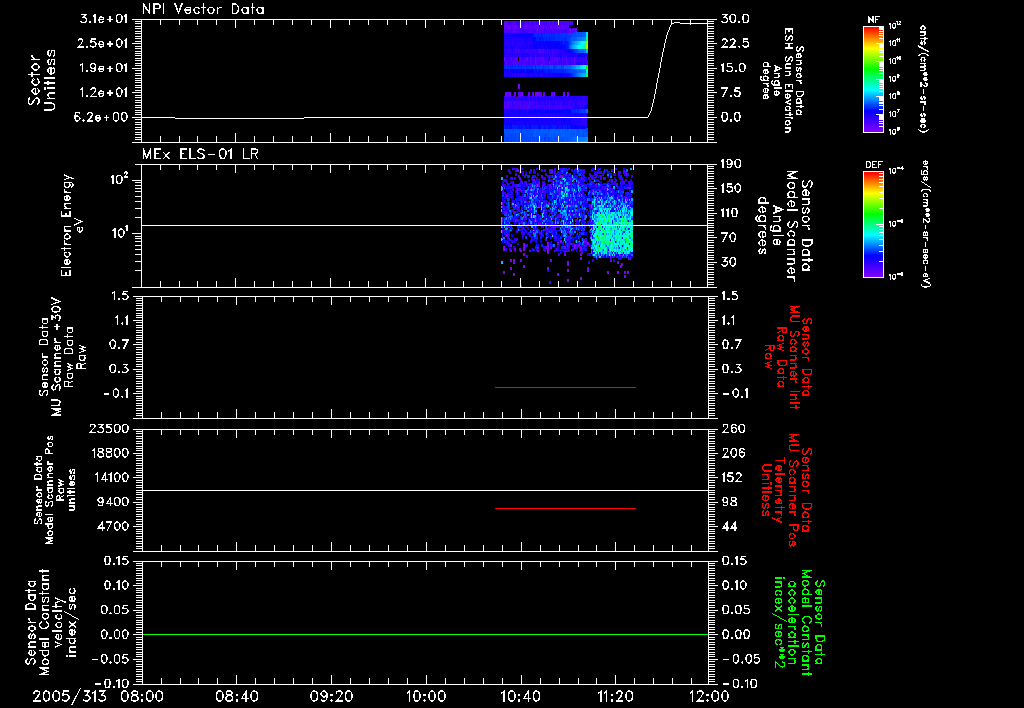
Task: Click the '190' scanner angle tick label
Action: [x=731, y=164]
